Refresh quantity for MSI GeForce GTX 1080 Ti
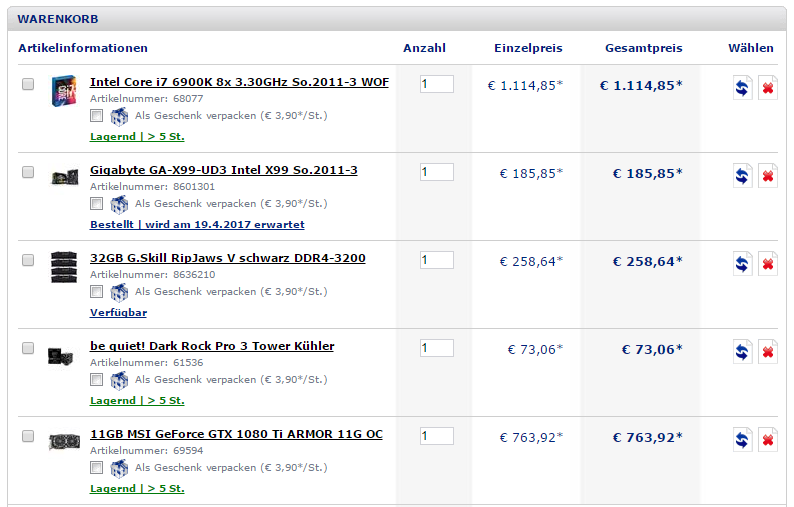The height and width of the screenshot is (507, 794). pos(742,440)
